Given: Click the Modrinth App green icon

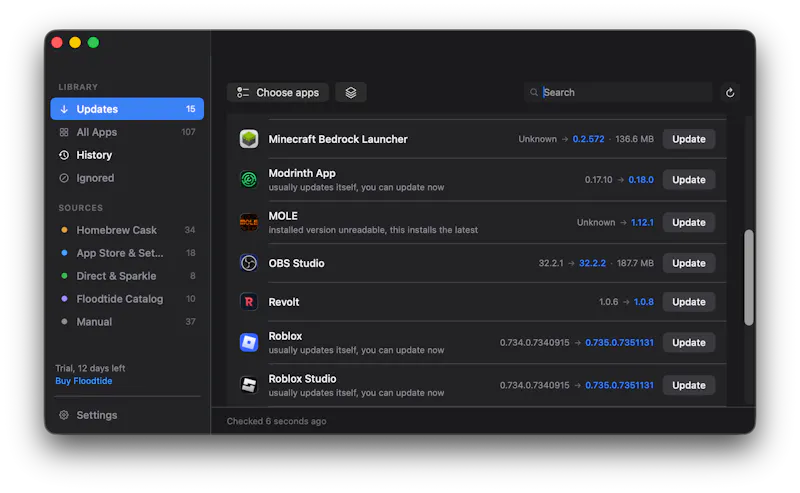Looking at the screenshot, I should point(249,180).
